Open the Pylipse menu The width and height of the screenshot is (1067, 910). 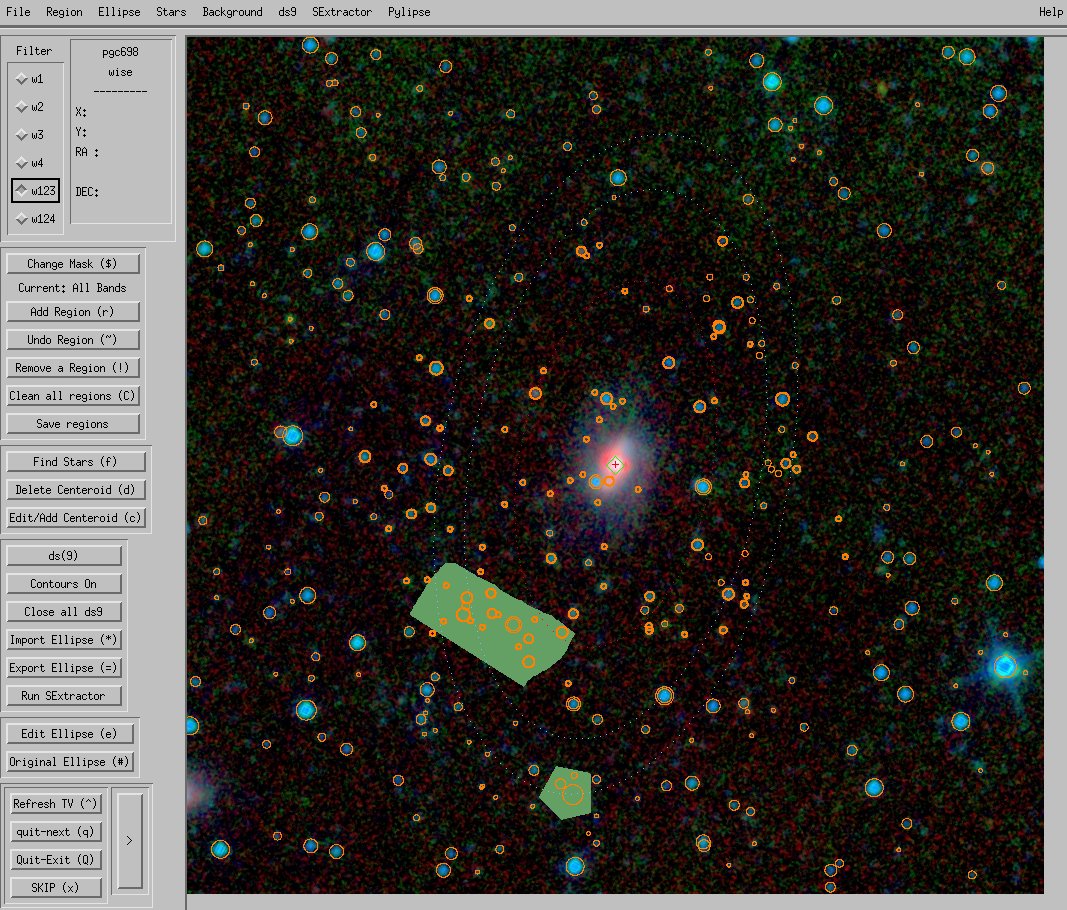(409, 12)
